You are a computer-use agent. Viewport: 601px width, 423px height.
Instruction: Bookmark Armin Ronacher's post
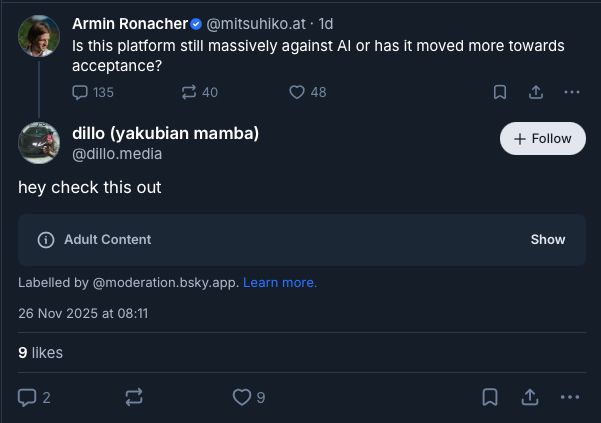tap(500, 92)
